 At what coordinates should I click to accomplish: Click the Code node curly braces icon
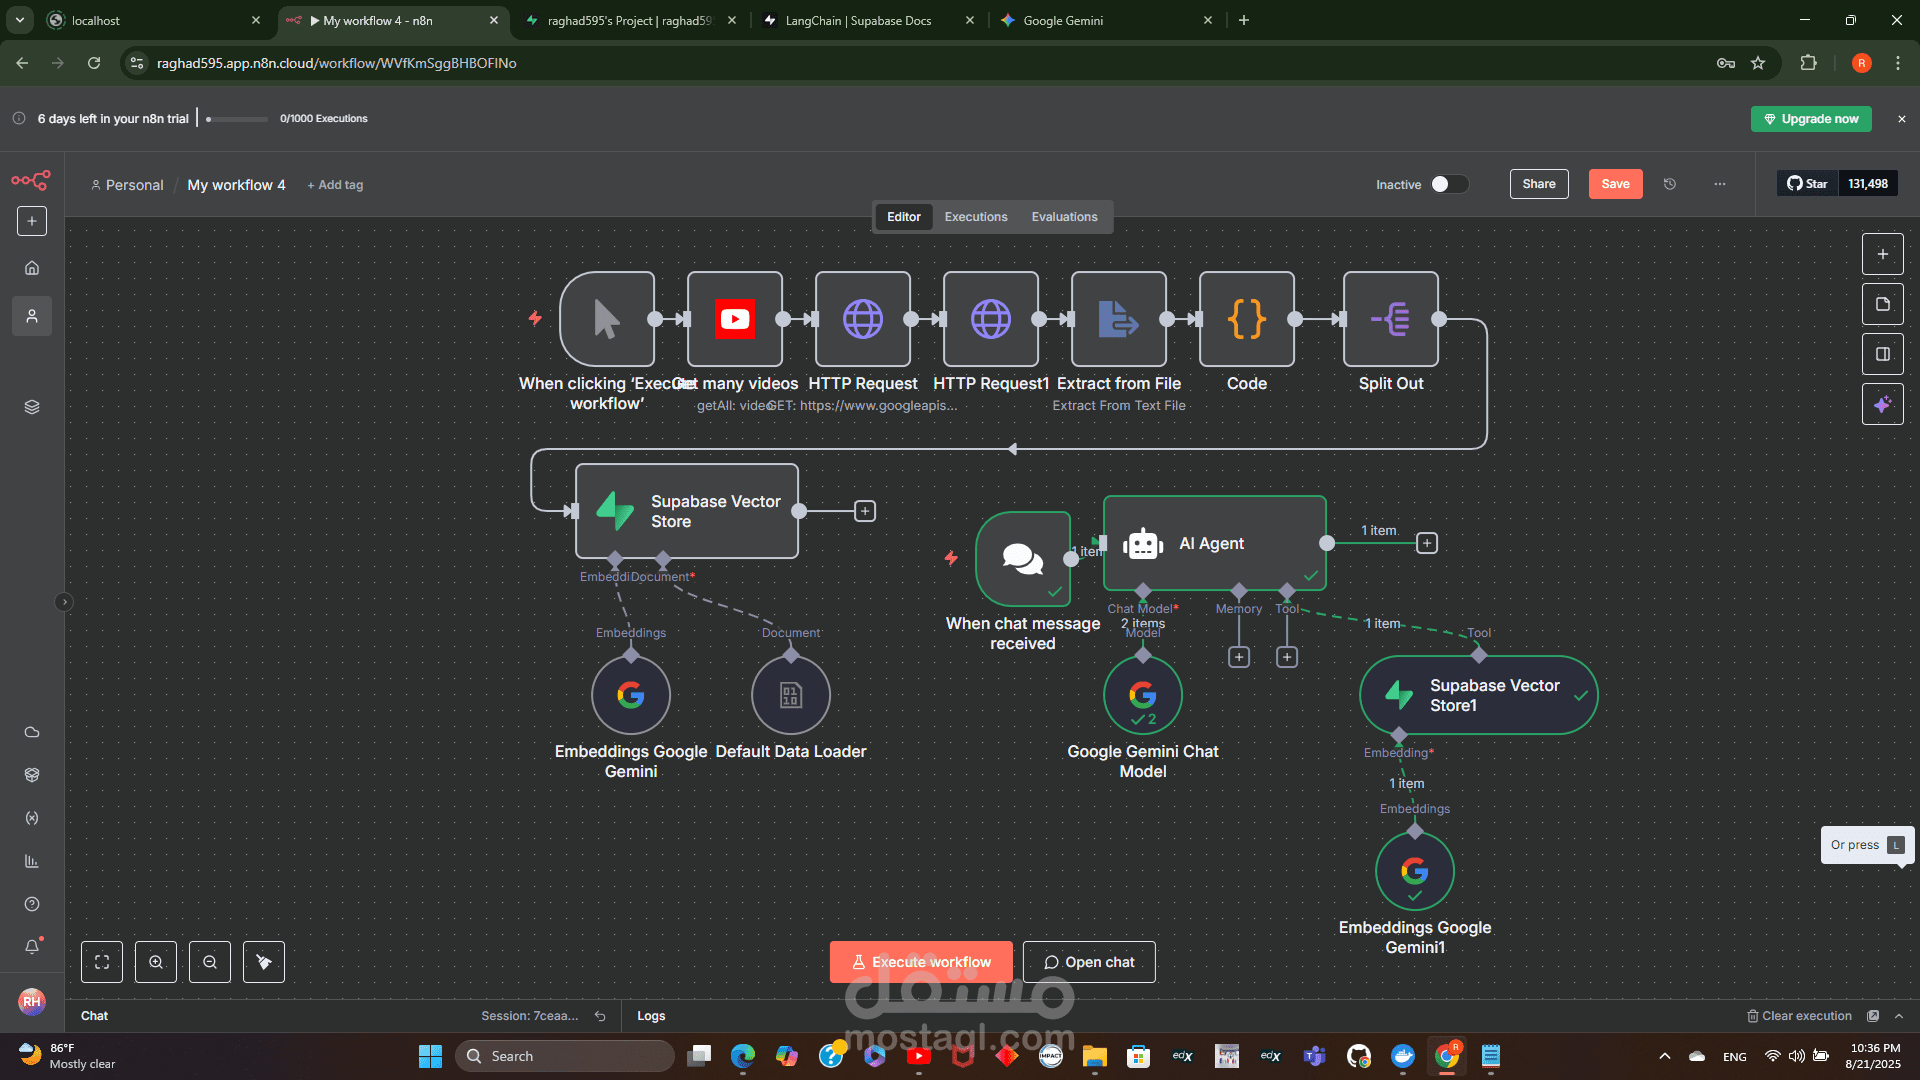click(1247, 319)
